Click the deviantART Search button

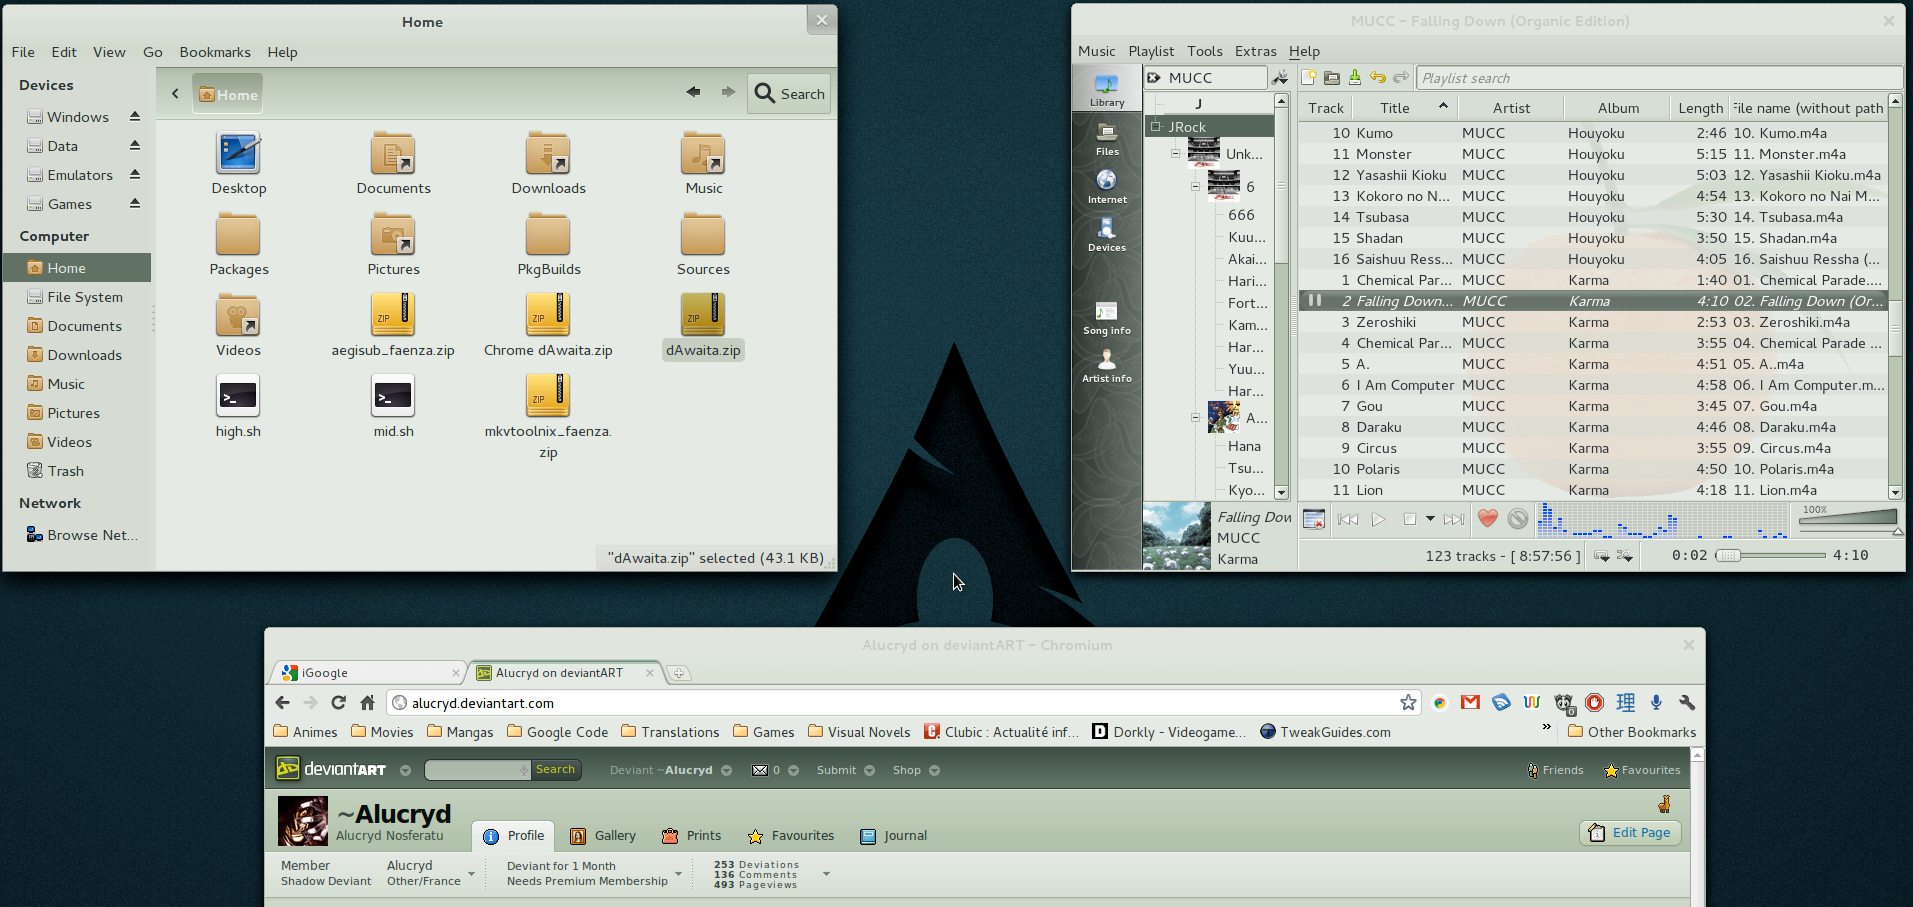(x=555, y=770)
